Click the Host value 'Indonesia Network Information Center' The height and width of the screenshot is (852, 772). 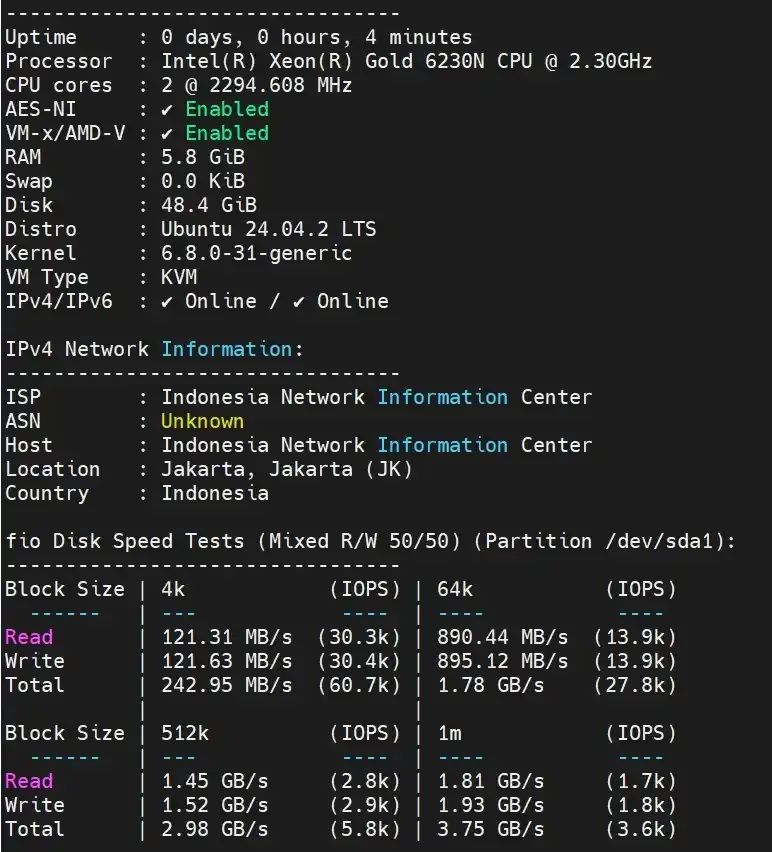(x=376, y=445)
